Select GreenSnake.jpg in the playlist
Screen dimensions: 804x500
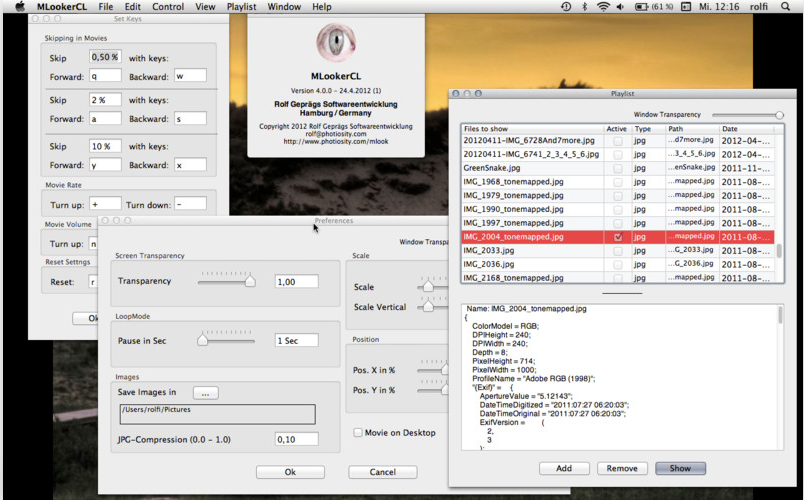click(617, 168)
